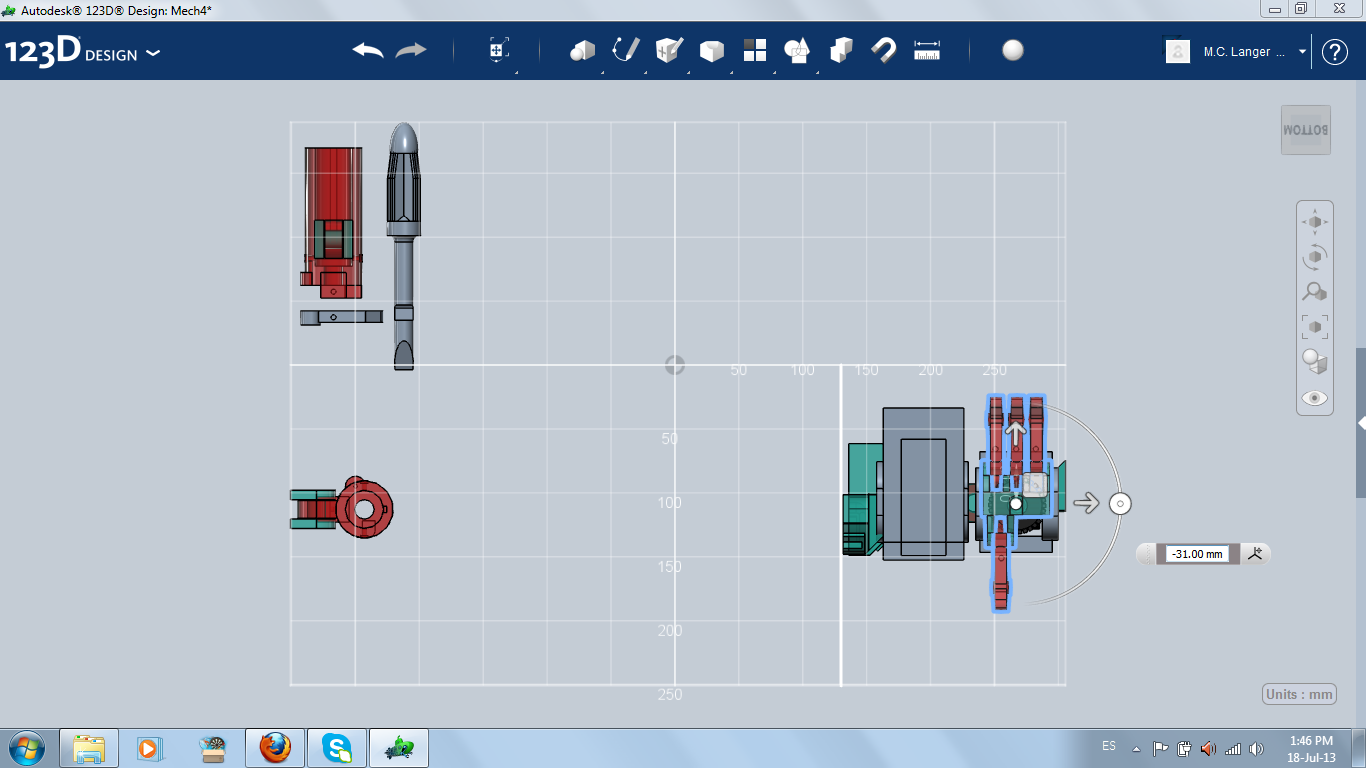Open the Material sphere tool
The image size is (1366, 768).
(x=1013, y=50)
